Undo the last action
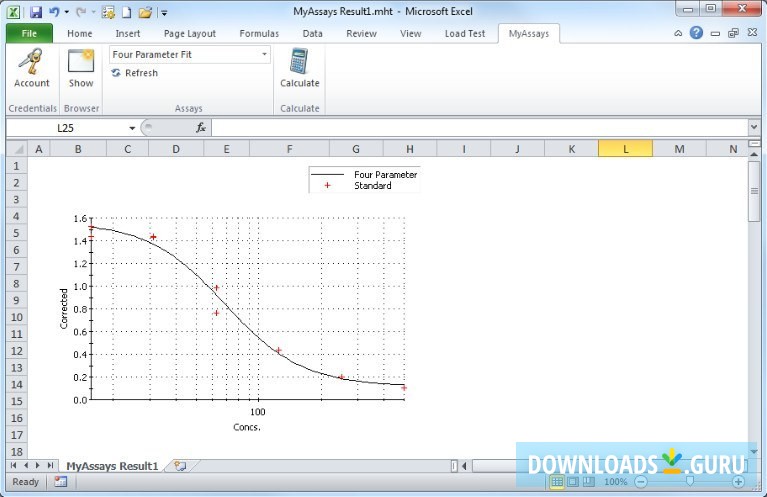This screenshot has height=497, width=767. (54, 12)
